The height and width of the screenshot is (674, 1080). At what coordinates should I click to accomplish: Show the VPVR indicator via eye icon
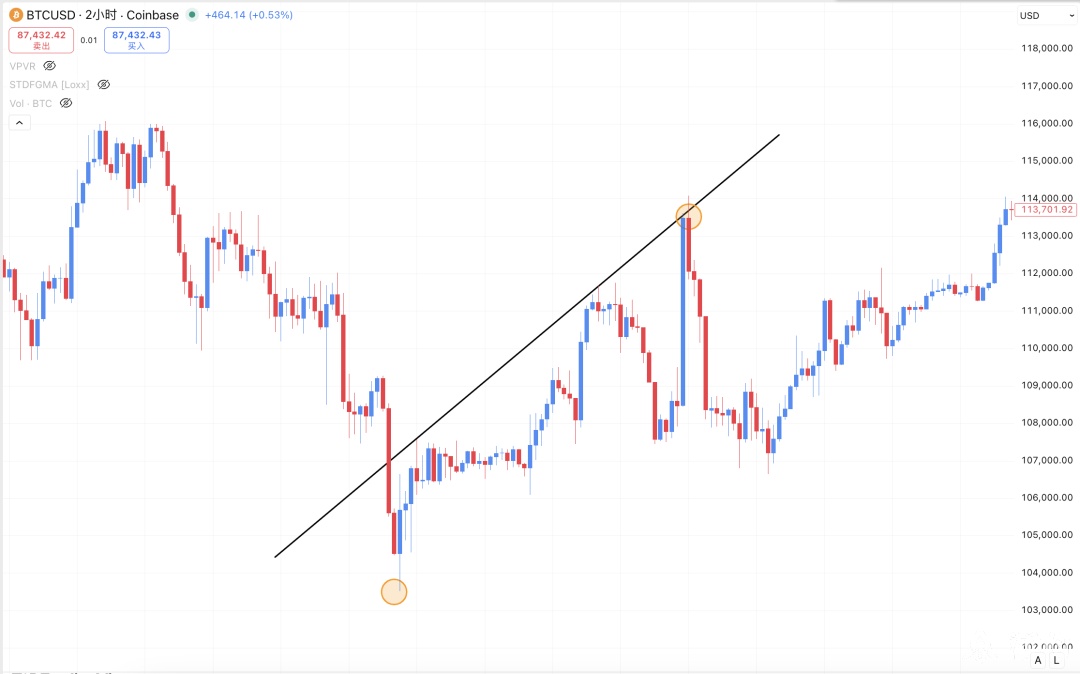pos(49,66)
